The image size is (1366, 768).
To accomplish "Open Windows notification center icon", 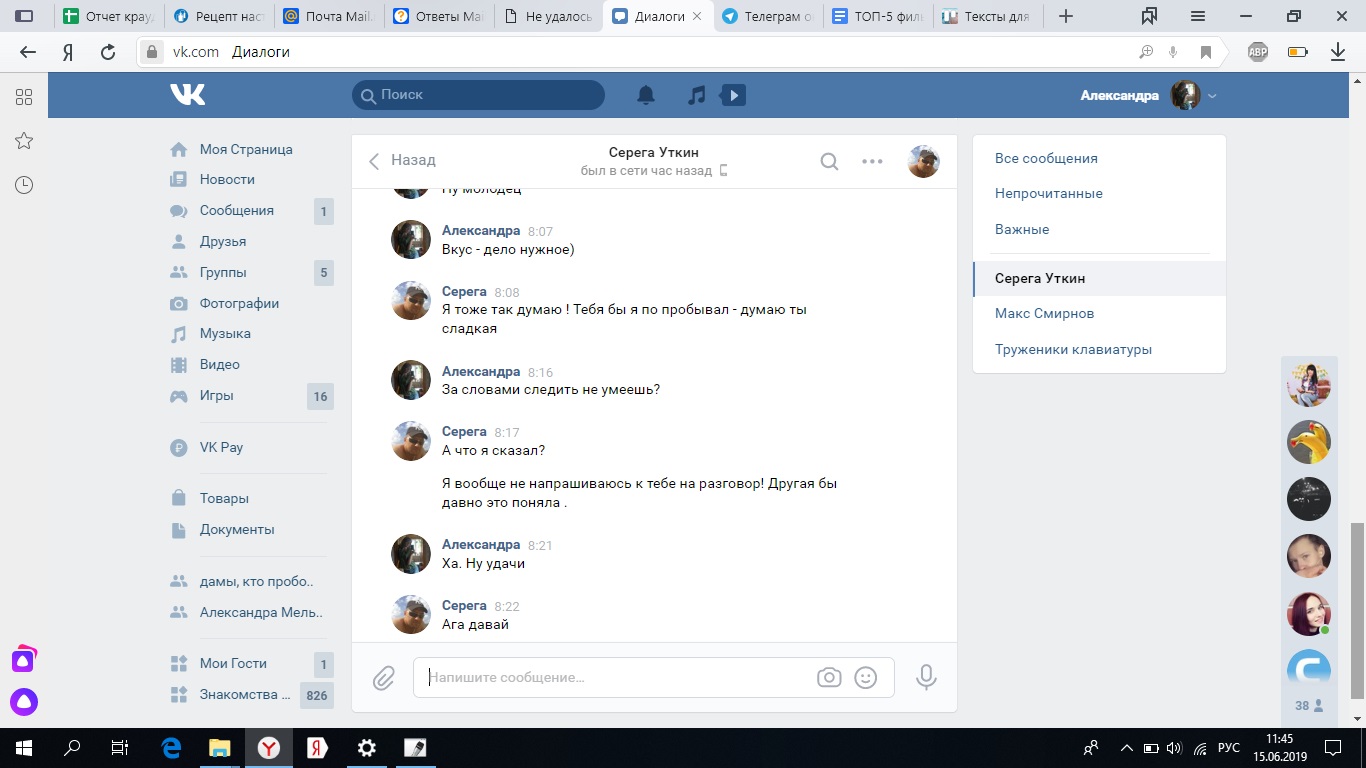I will 1334,747.
